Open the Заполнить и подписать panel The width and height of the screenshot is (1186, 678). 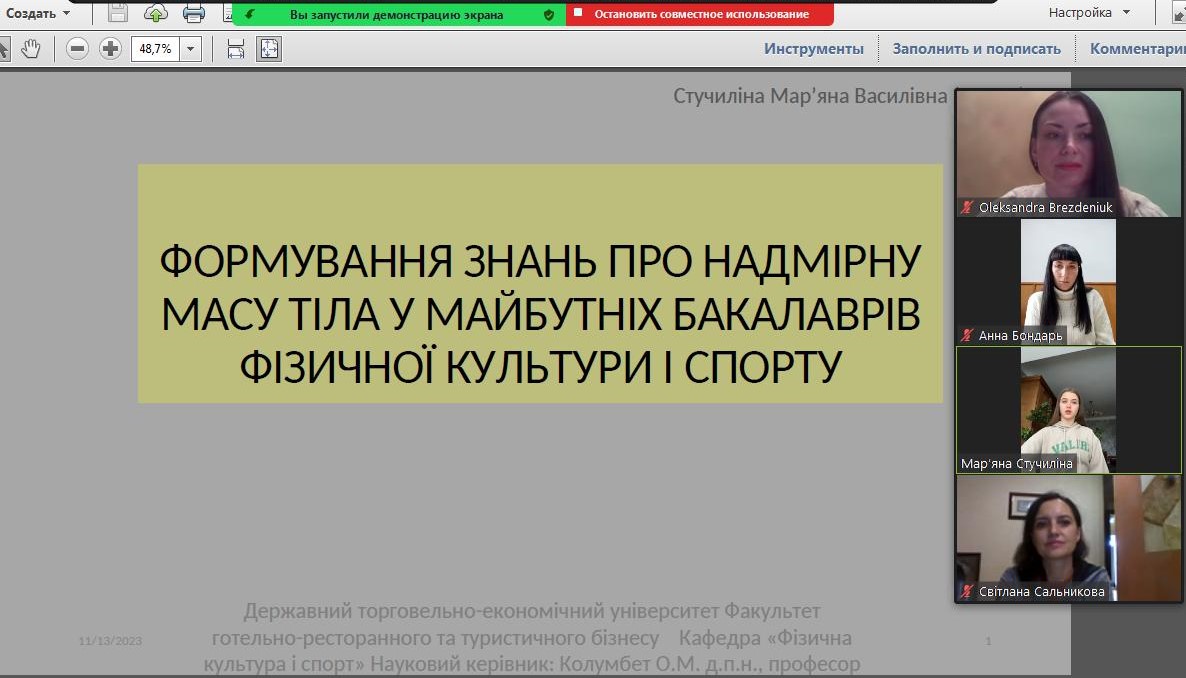(976, 48)
